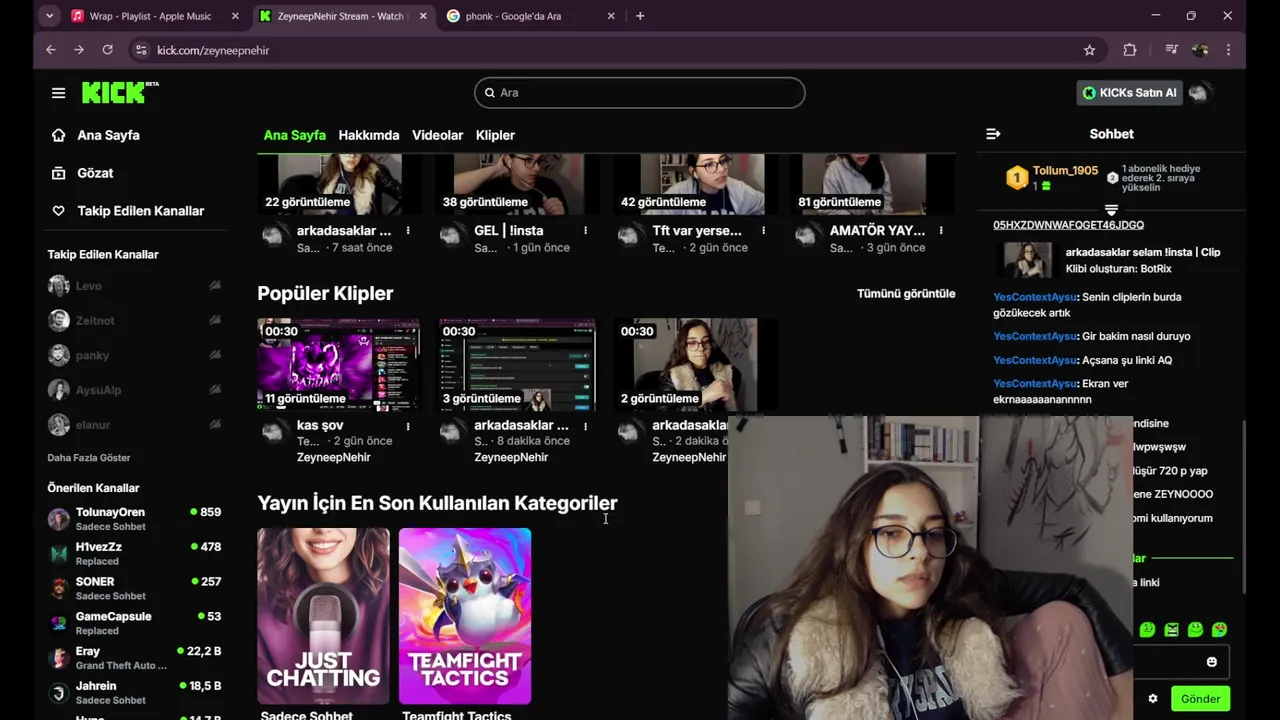Open Chrome three-dot menu
The height and width of the screenshot is (720, 1280).
[x=1228, y=50]
